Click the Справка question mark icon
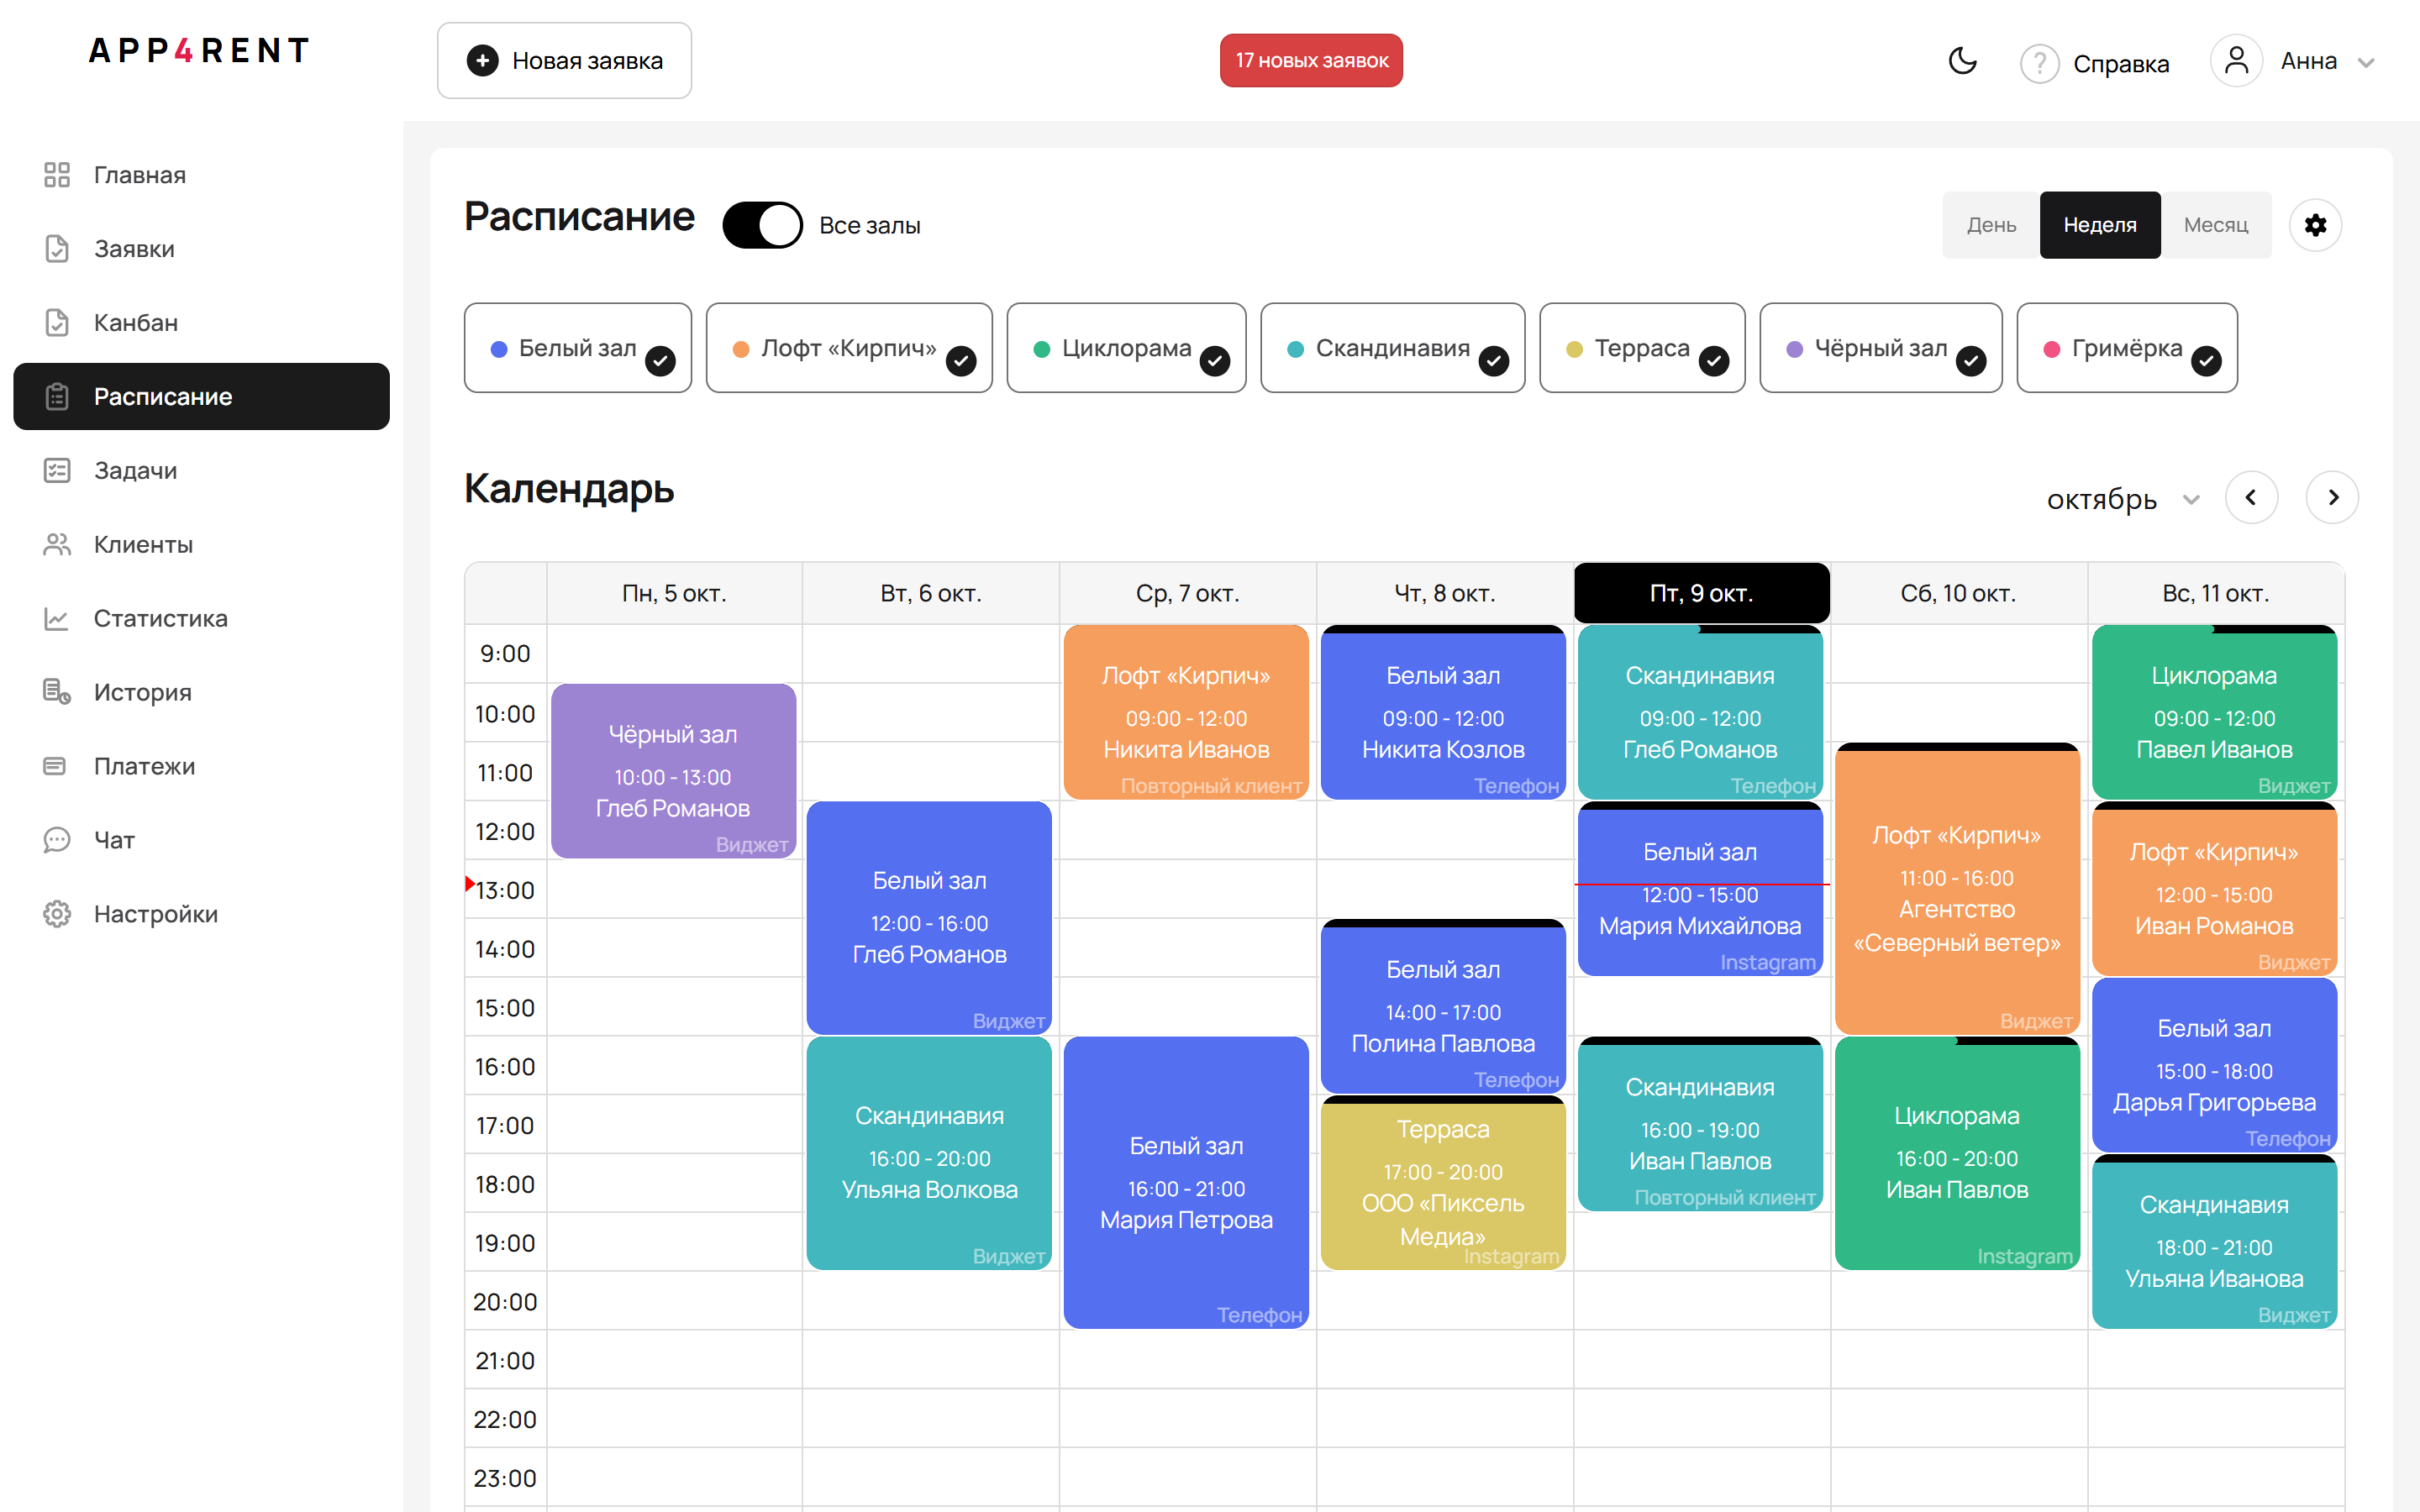Screen dimensions: 2420x1512 point(2039,64)
